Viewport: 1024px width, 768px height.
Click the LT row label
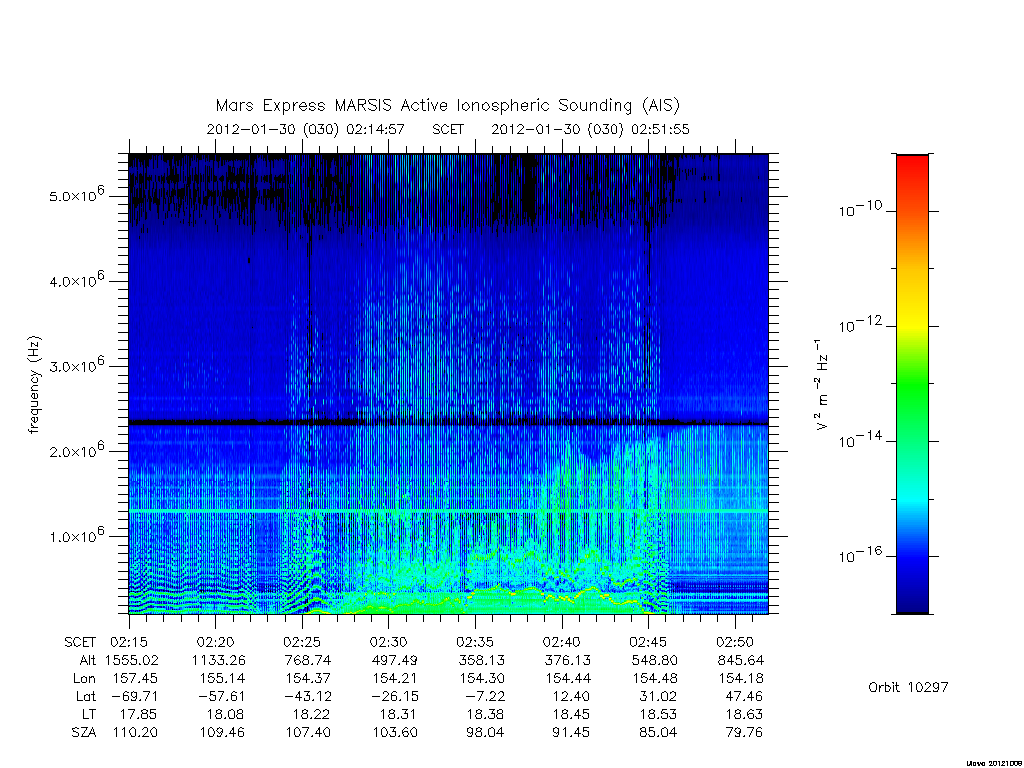click(x=89, y=714)
